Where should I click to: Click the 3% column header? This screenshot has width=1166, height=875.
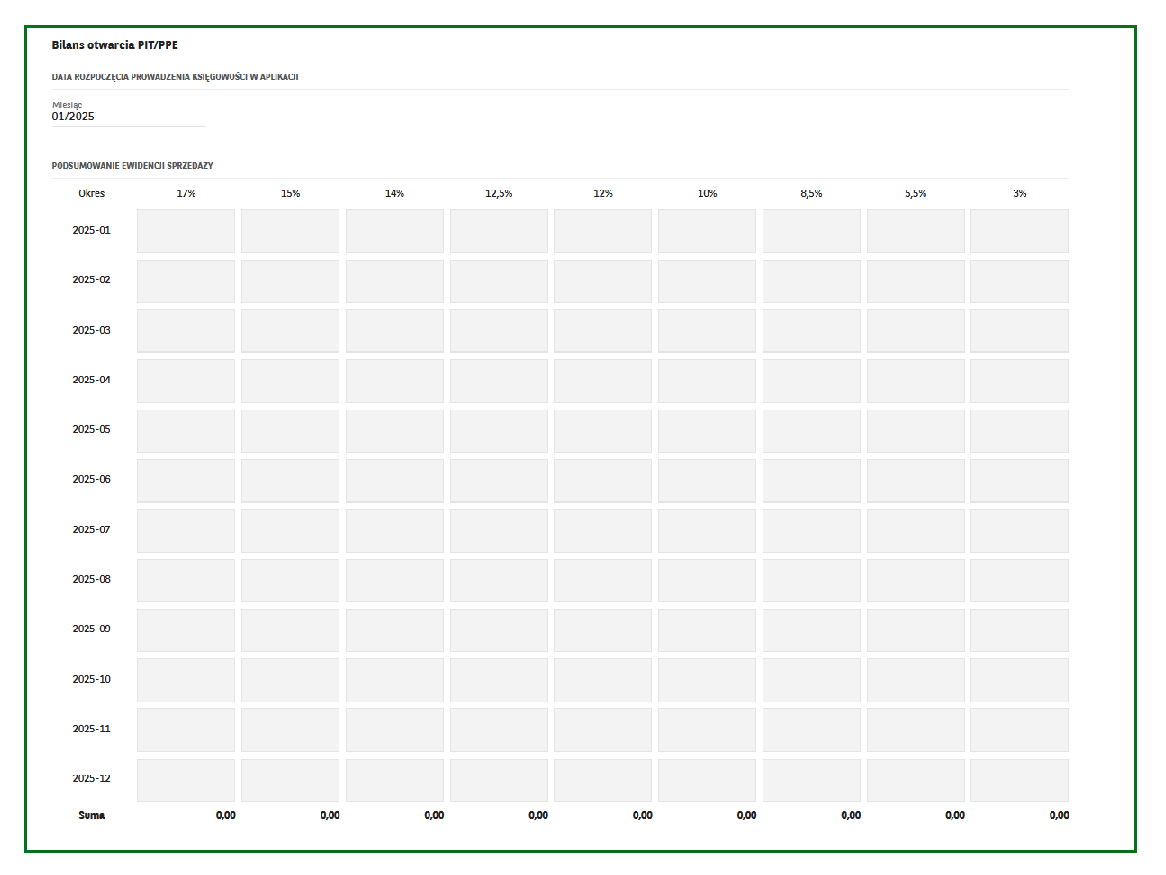click(x=1020, y=193)
